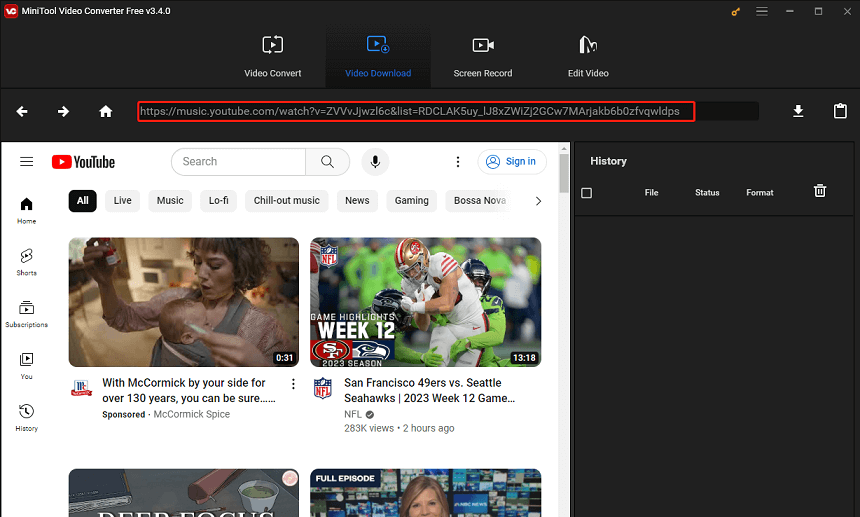Screen dimensions: 860x517
Task: Click the Status column header
Action: tap(707, 192)
